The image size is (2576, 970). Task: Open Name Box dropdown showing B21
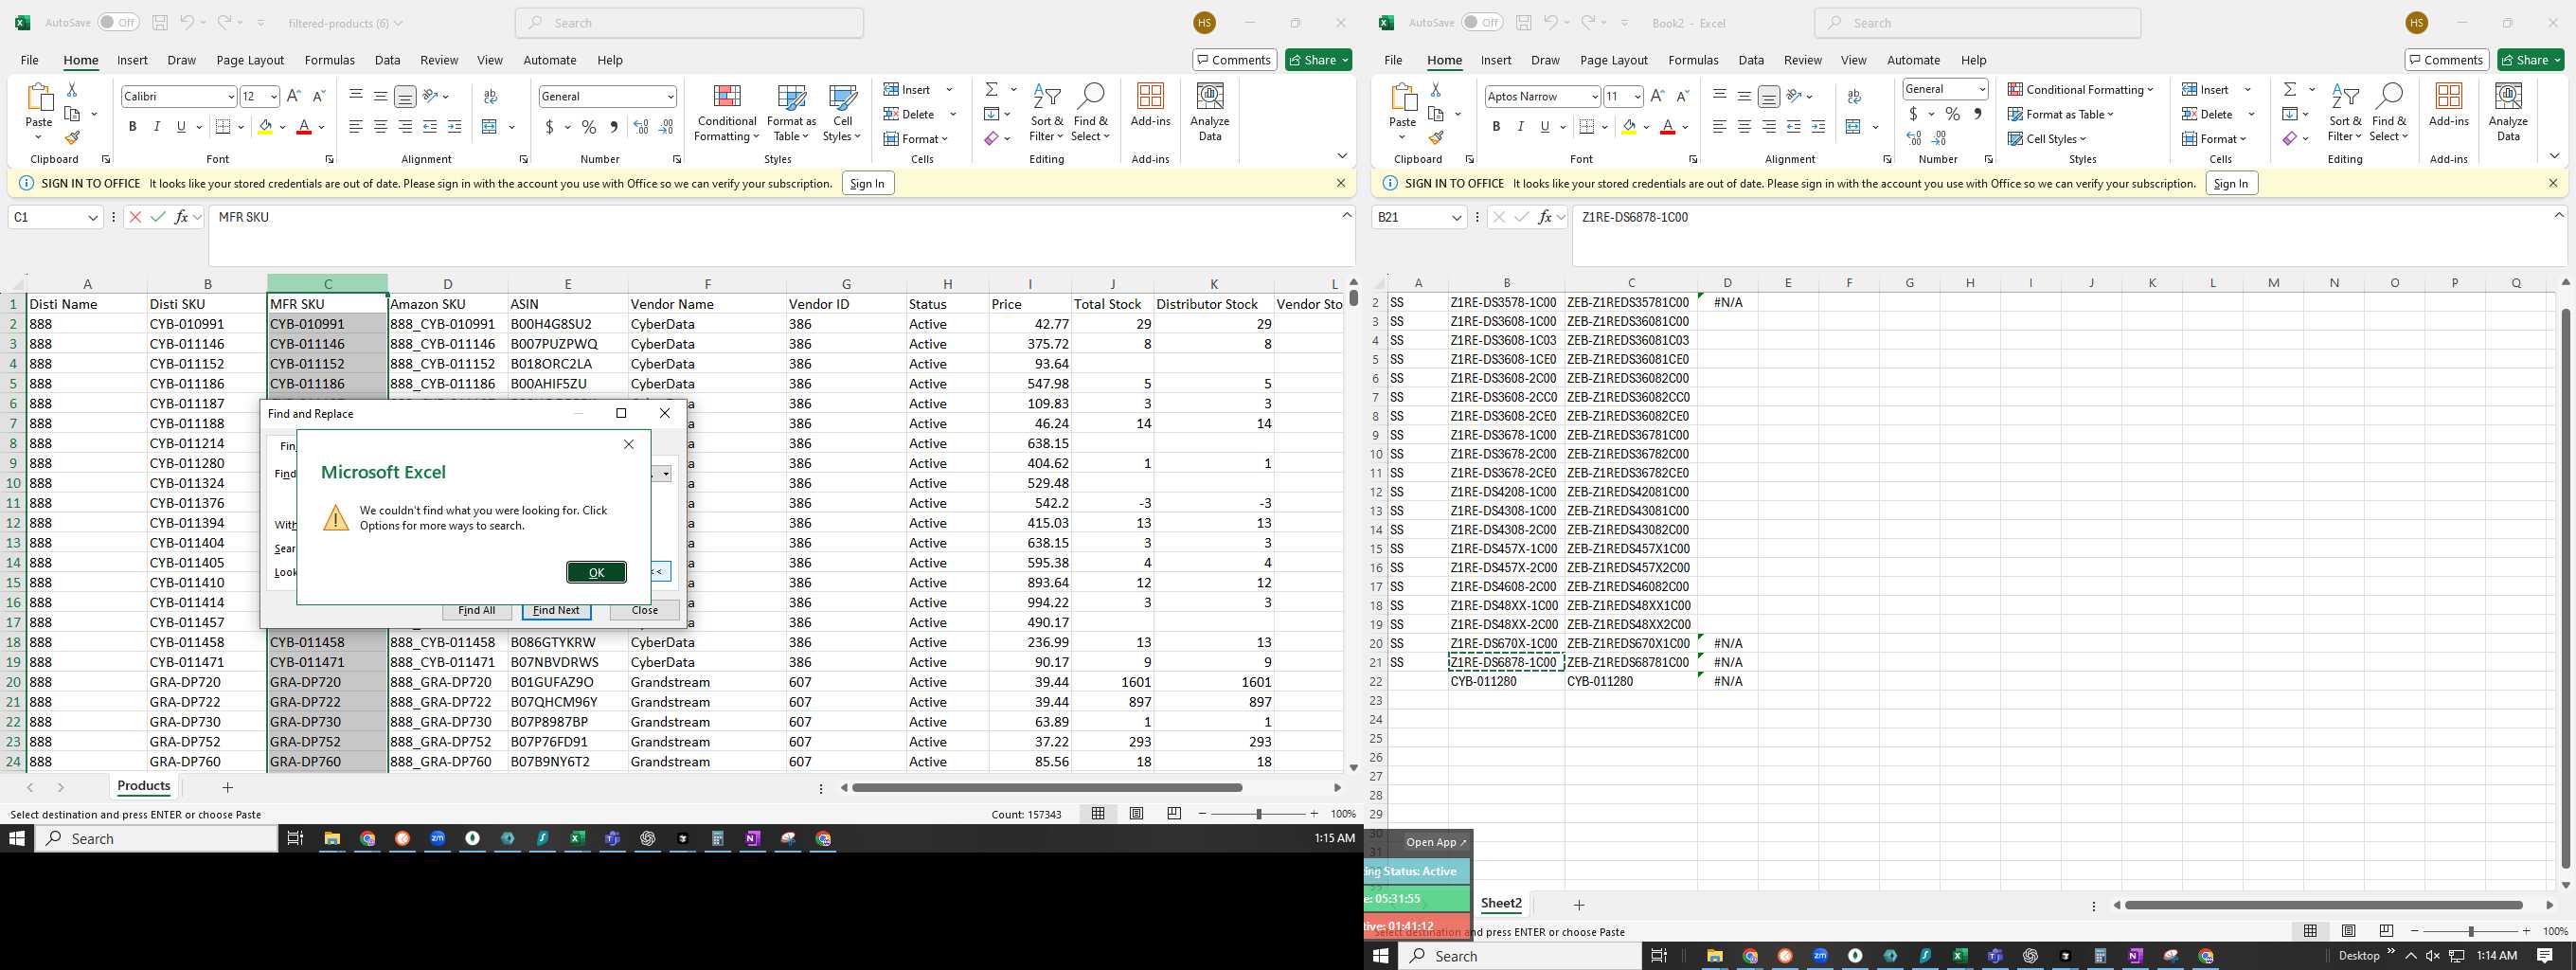coord(1456,217)
